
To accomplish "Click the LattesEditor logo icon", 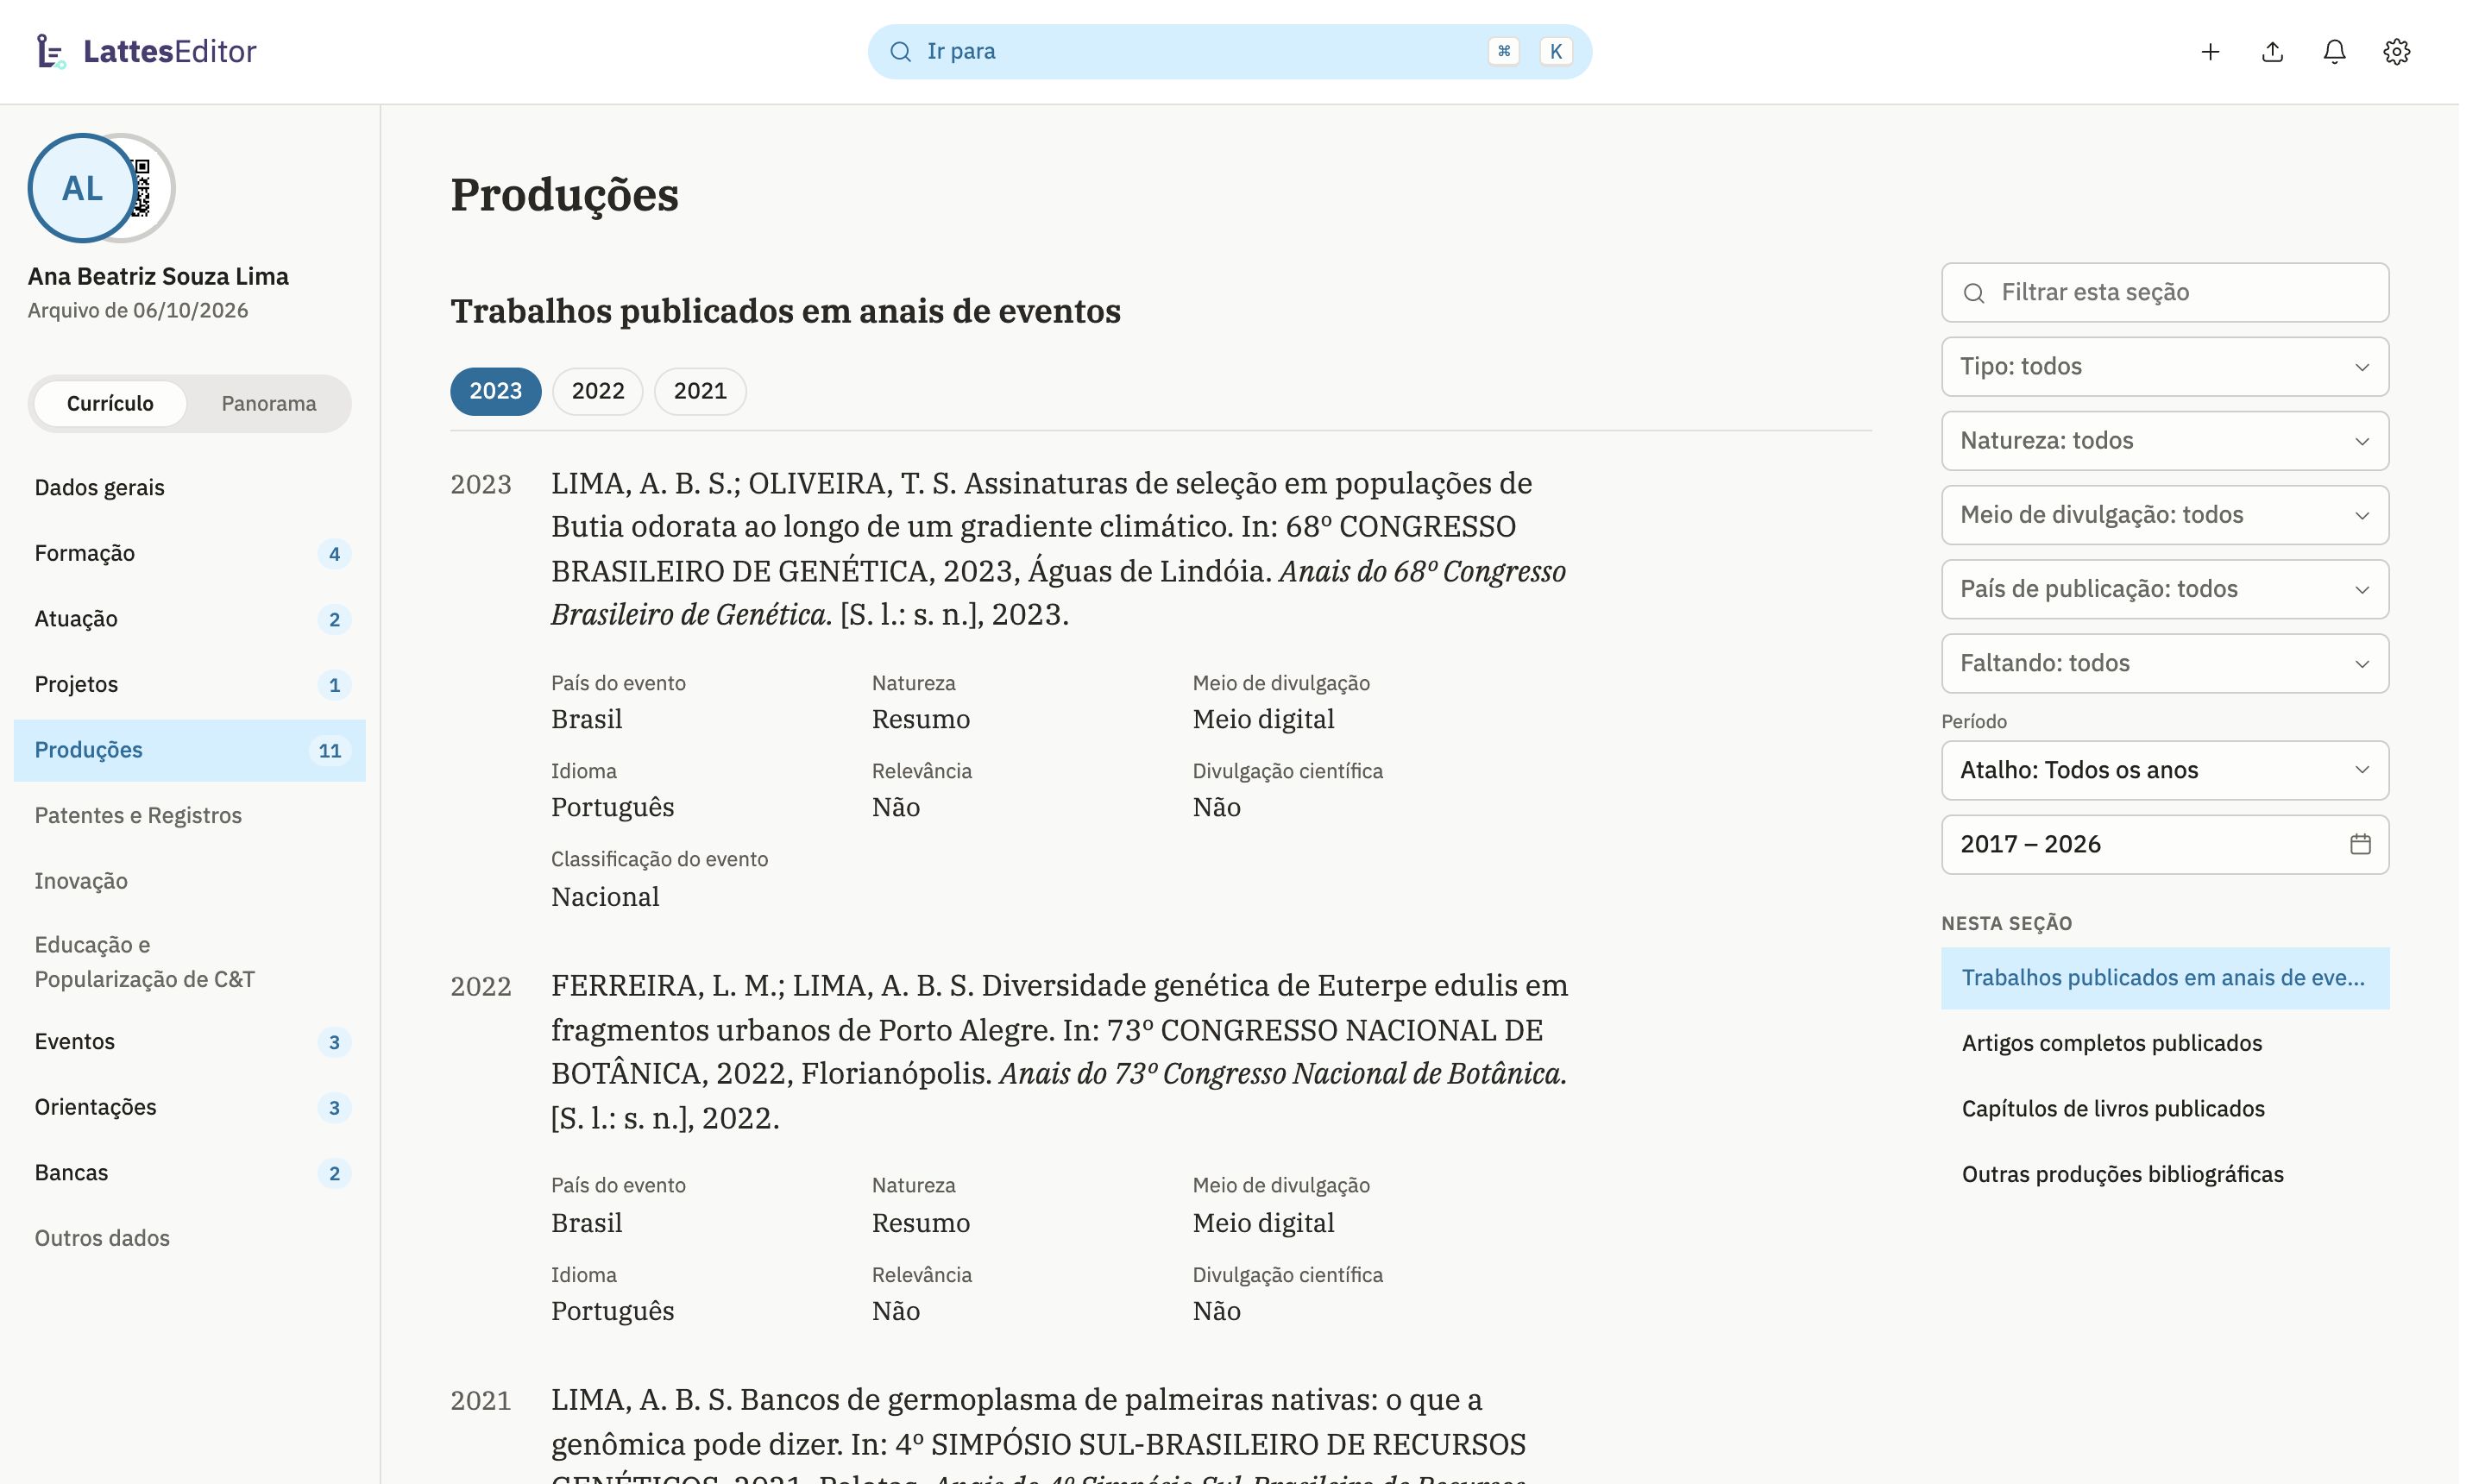I will click(x=50, y=51).
